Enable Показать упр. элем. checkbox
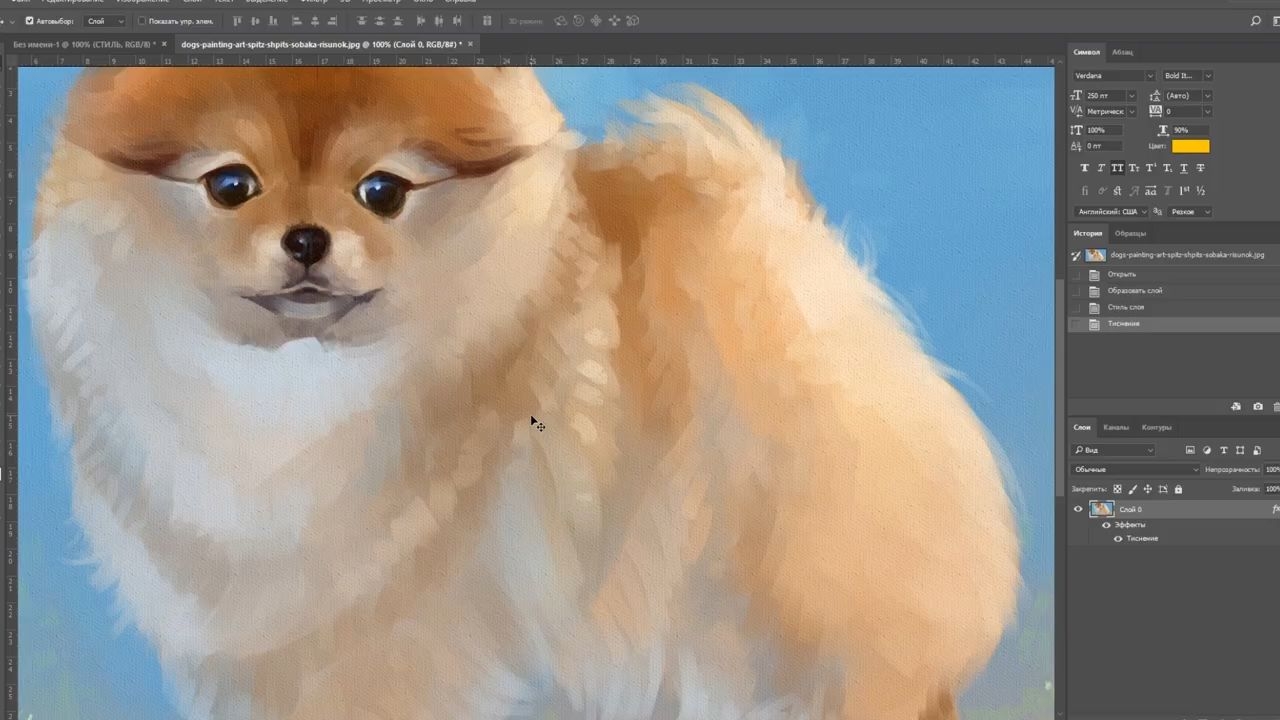The height and width of the screenshot is (720, 1280). [x=140, y=21]
